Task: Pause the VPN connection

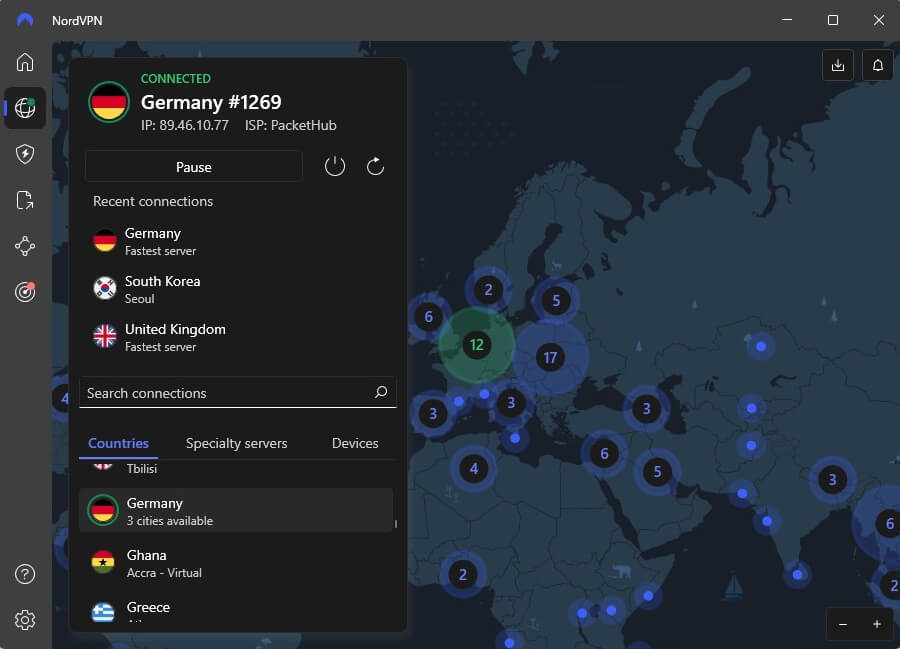Action: [x=193, y=166]
